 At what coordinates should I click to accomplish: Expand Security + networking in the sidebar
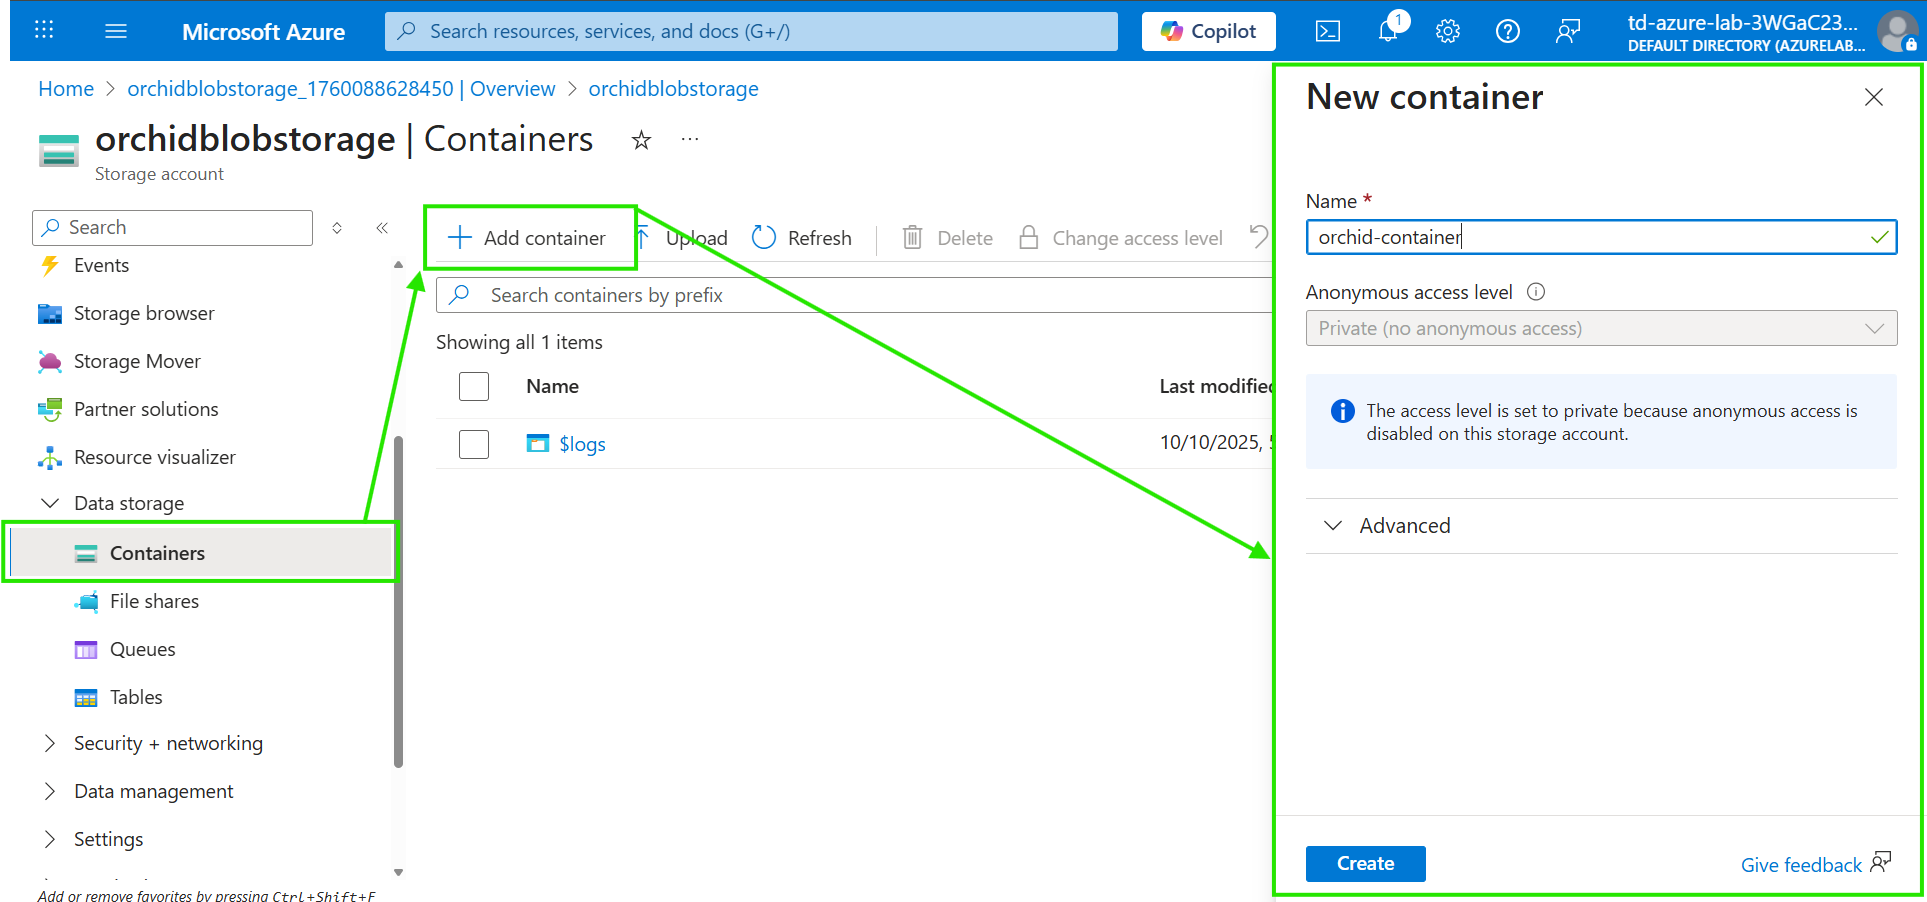click(168, 743)
